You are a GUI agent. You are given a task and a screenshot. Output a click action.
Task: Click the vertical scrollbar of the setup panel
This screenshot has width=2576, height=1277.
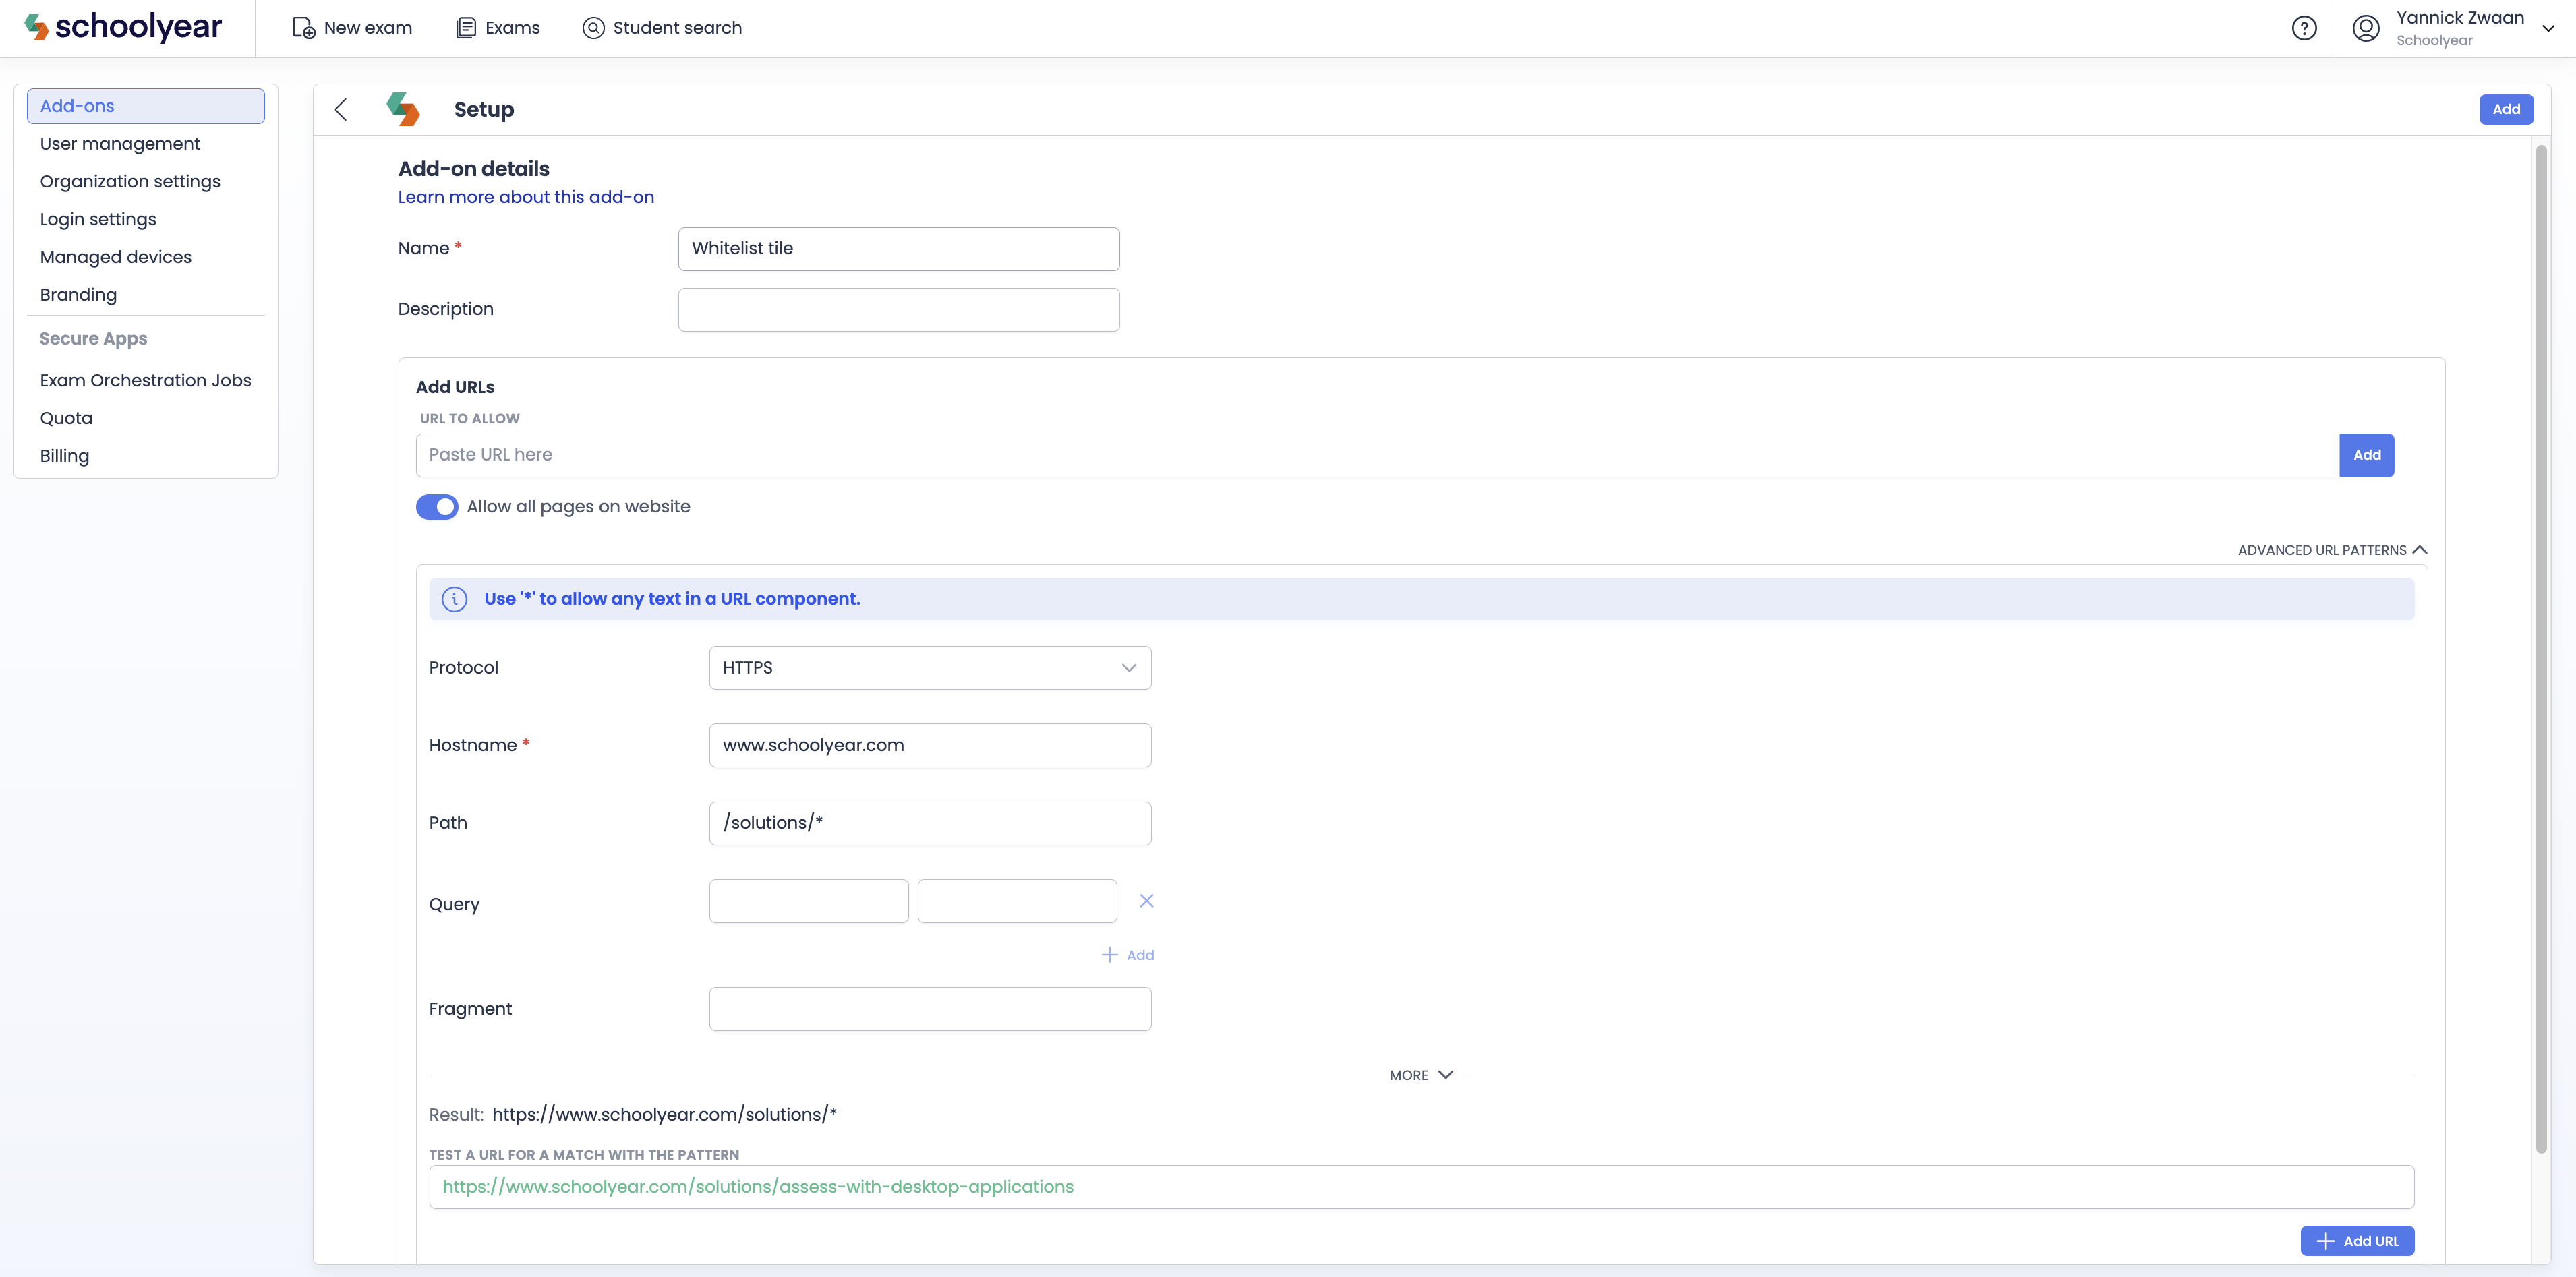(2541, 648)
